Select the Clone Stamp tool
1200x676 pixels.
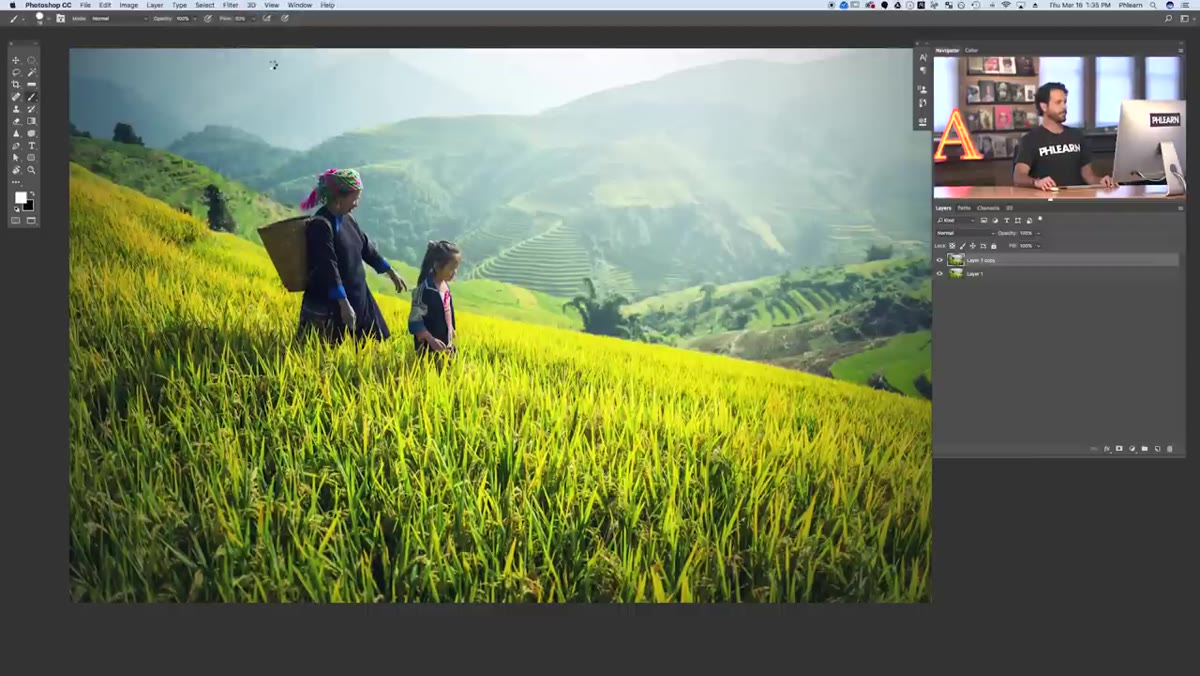(x=15, y=109)
